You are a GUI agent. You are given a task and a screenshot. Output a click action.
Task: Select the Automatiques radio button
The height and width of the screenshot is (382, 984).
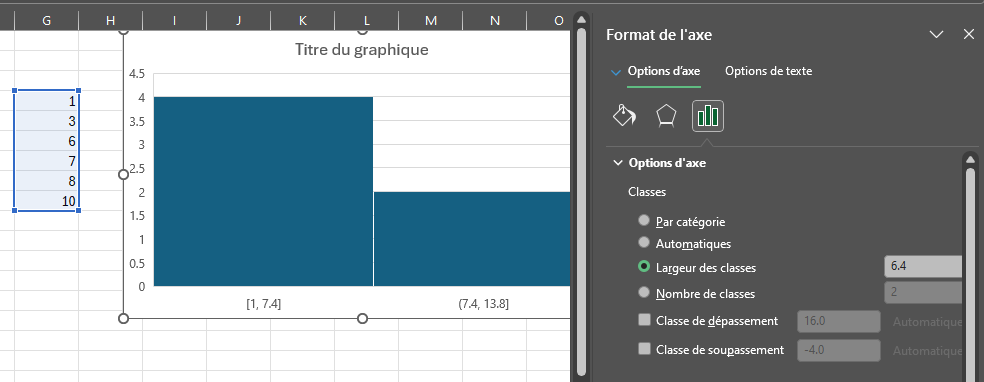[x=643, y=242]
